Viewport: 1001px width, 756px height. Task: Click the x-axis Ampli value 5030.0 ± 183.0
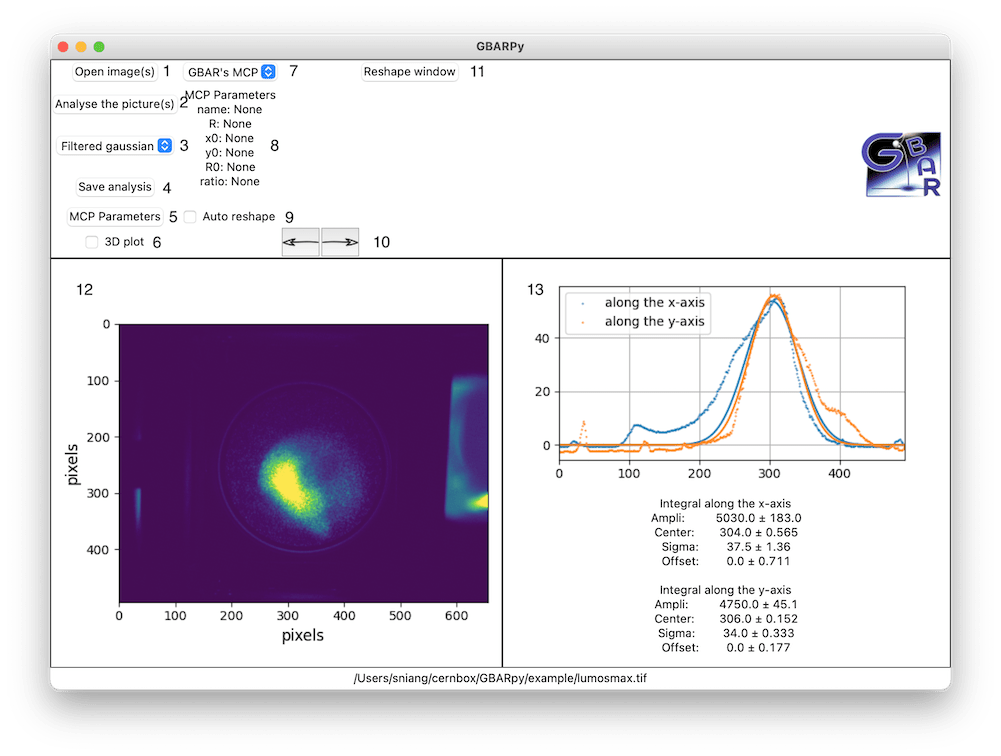(758, 518)
